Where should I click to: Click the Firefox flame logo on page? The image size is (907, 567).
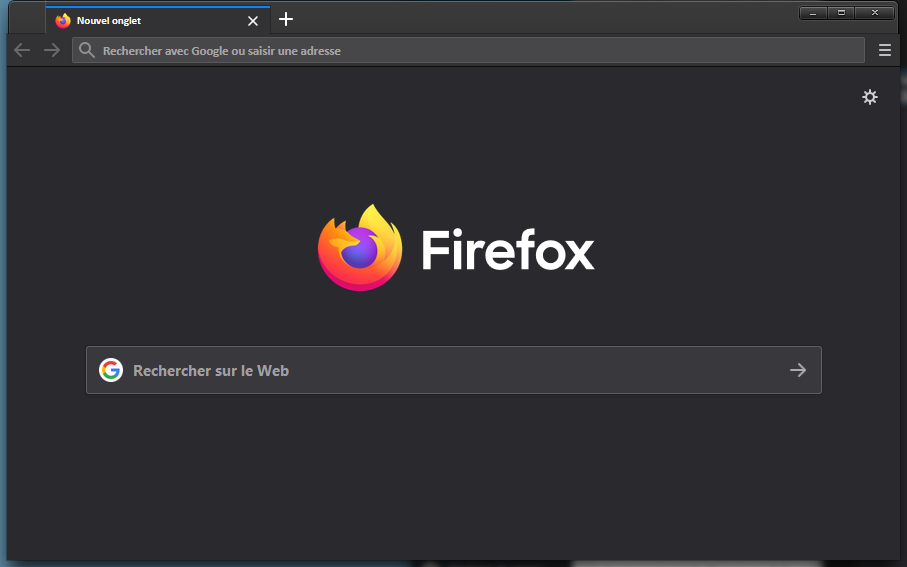pyautogui.click(x=359, y=248)
